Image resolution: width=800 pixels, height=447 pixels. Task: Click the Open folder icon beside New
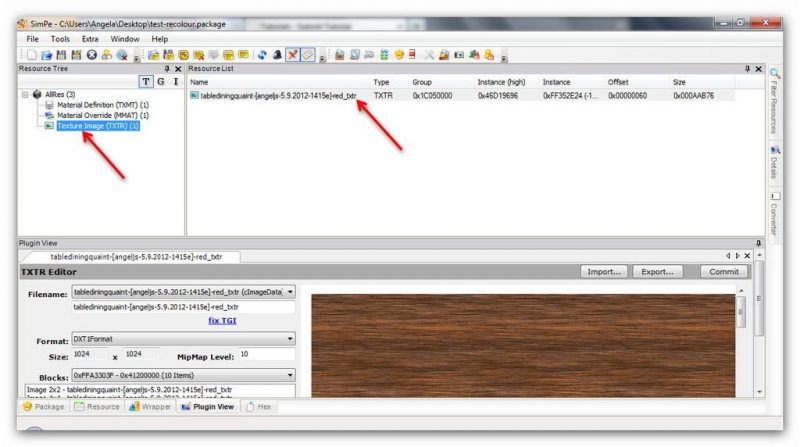(x=46, y=55)
